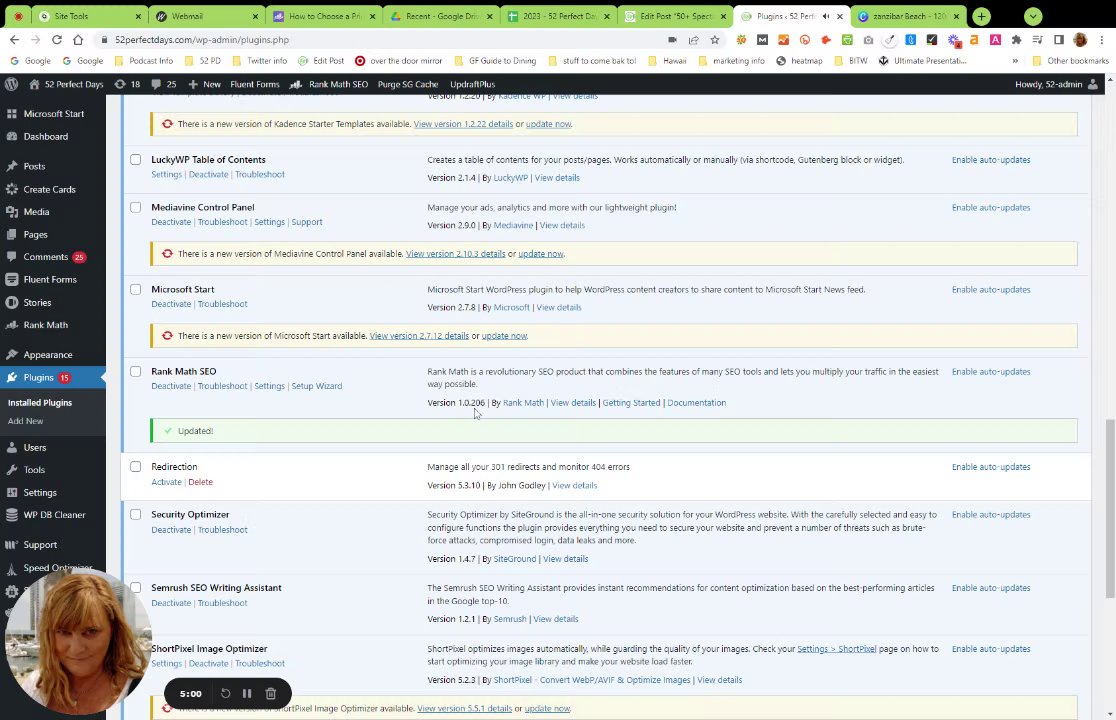The width and height of the screenshot is (1116, 720).
Task: Tick the Security Optimizer checkbox
Action: tap(135, 514)
